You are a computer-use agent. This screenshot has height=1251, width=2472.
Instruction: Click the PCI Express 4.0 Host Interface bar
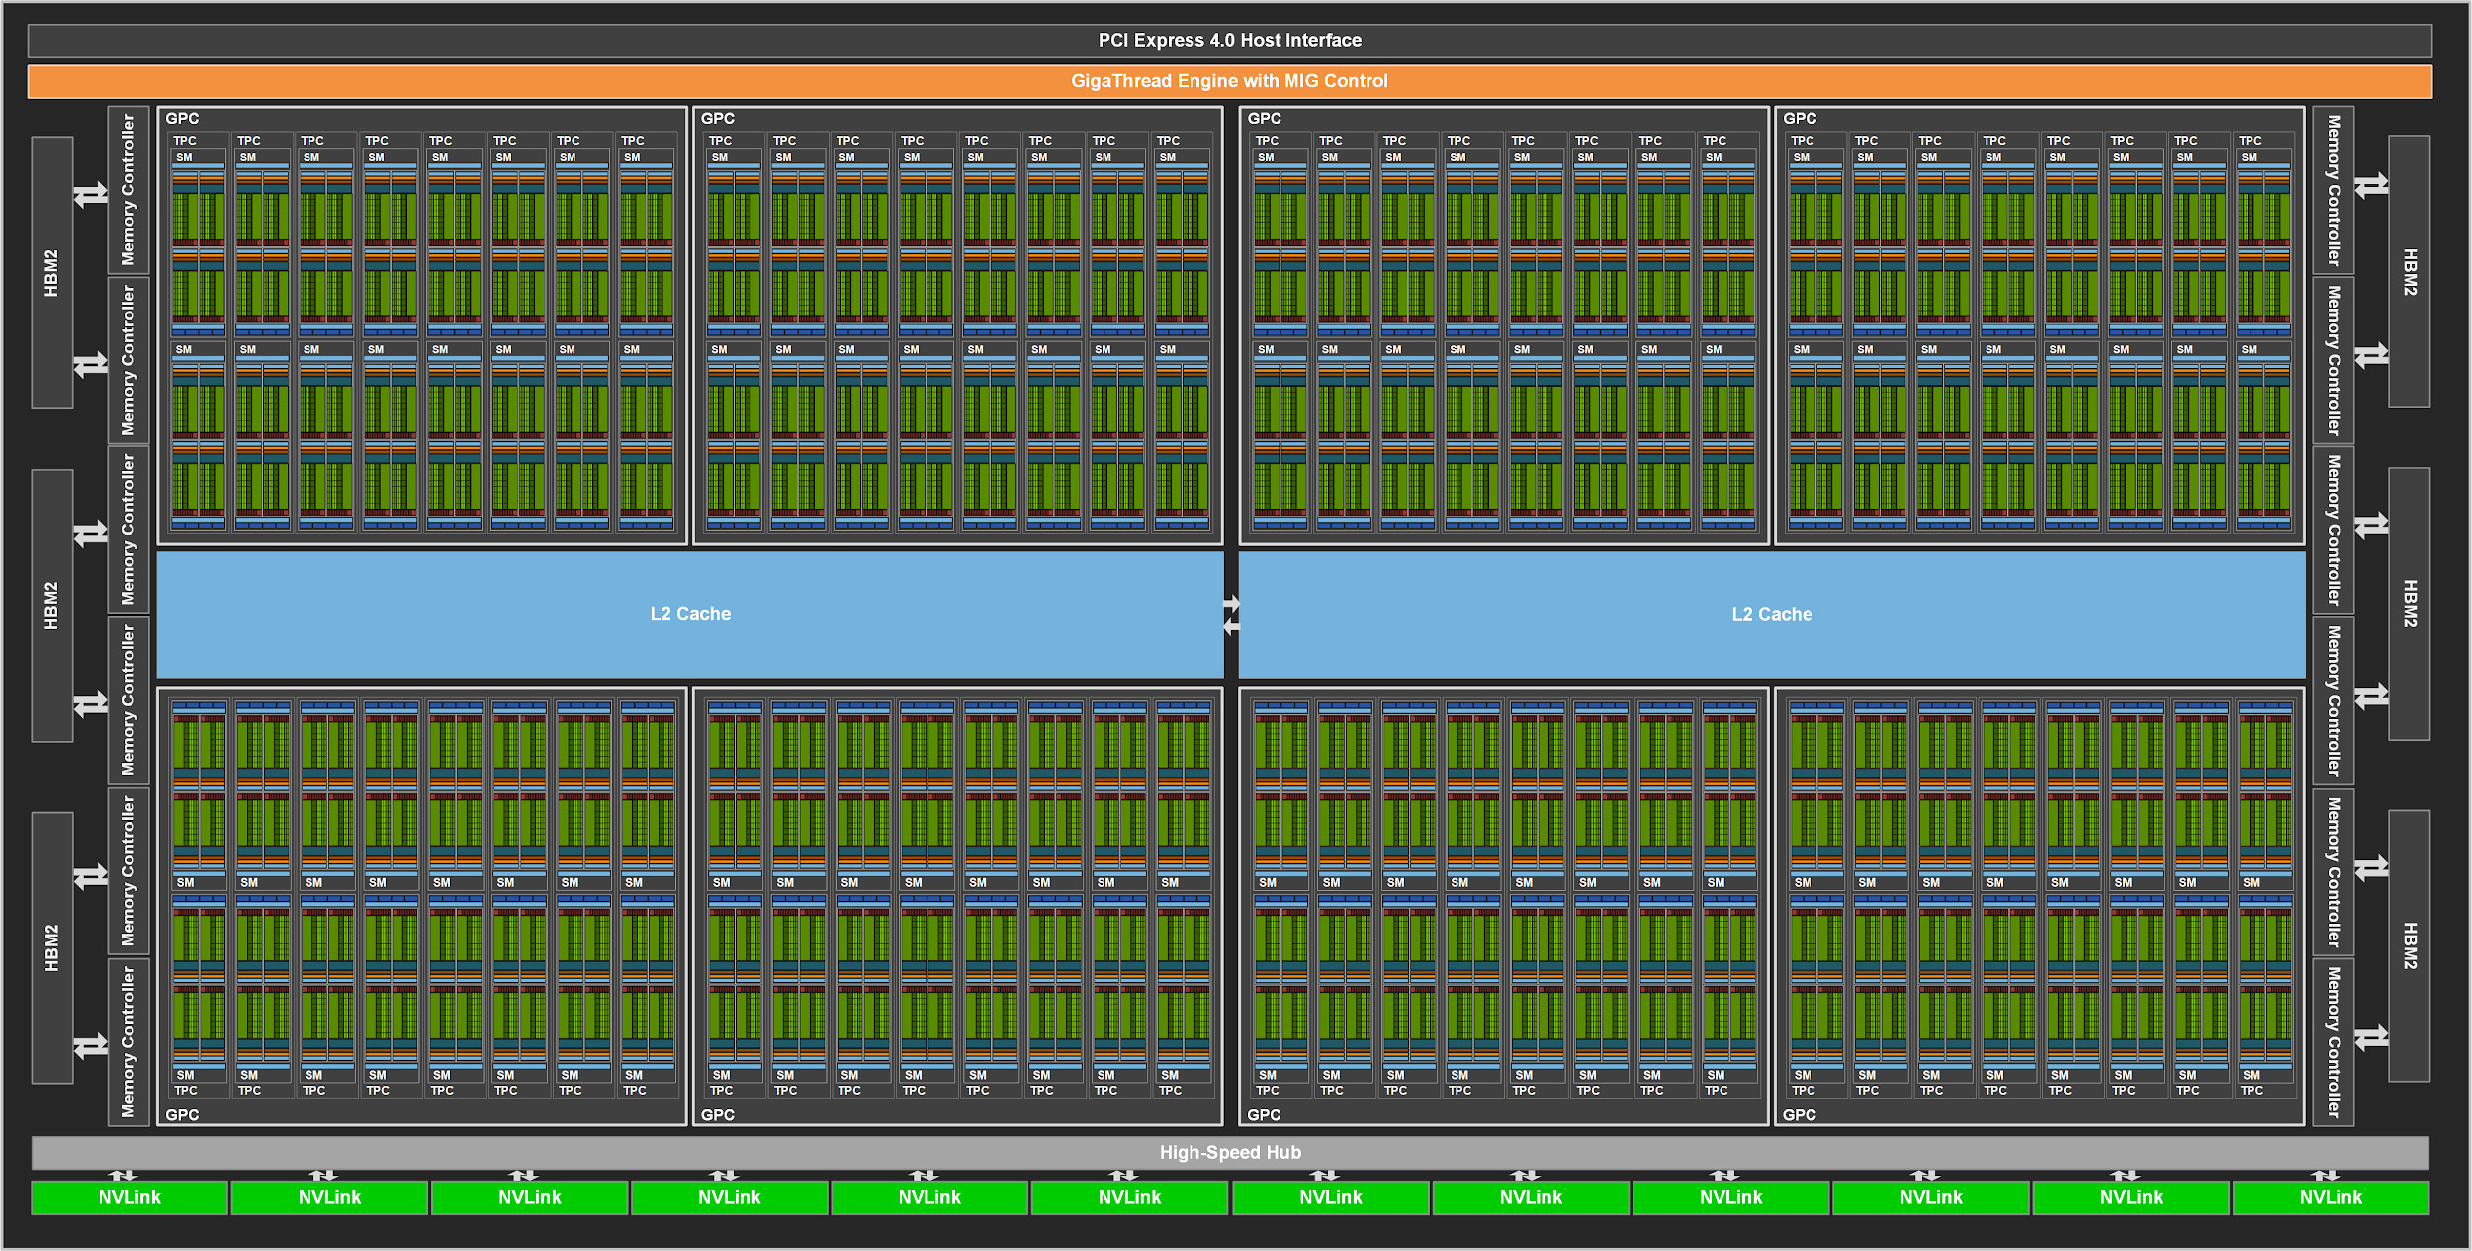point(1229,40)
